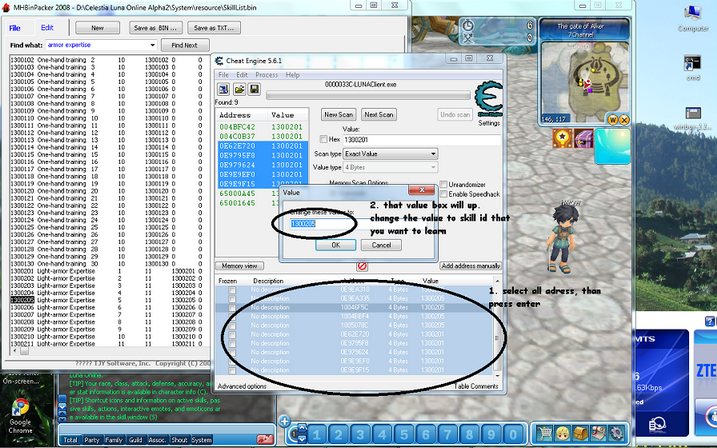The width and height of the screenshot is (717, 448).
Task: Switch hotbar page up arrow
Action: [x=301, y=428]
